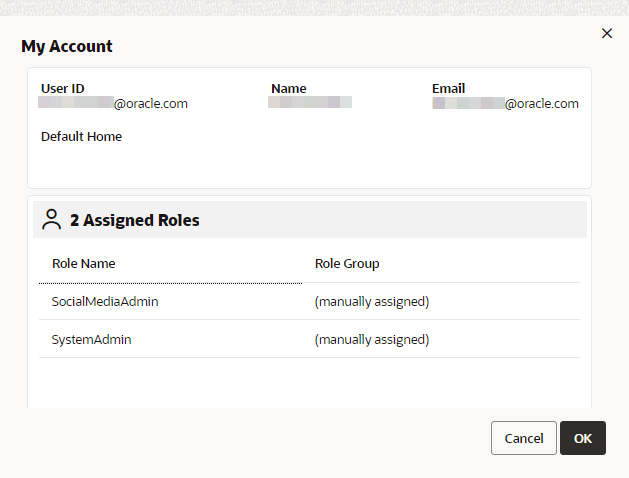Click the Role Group column header
Viewport: 629px width, 478px height.
tap(347, 264)
